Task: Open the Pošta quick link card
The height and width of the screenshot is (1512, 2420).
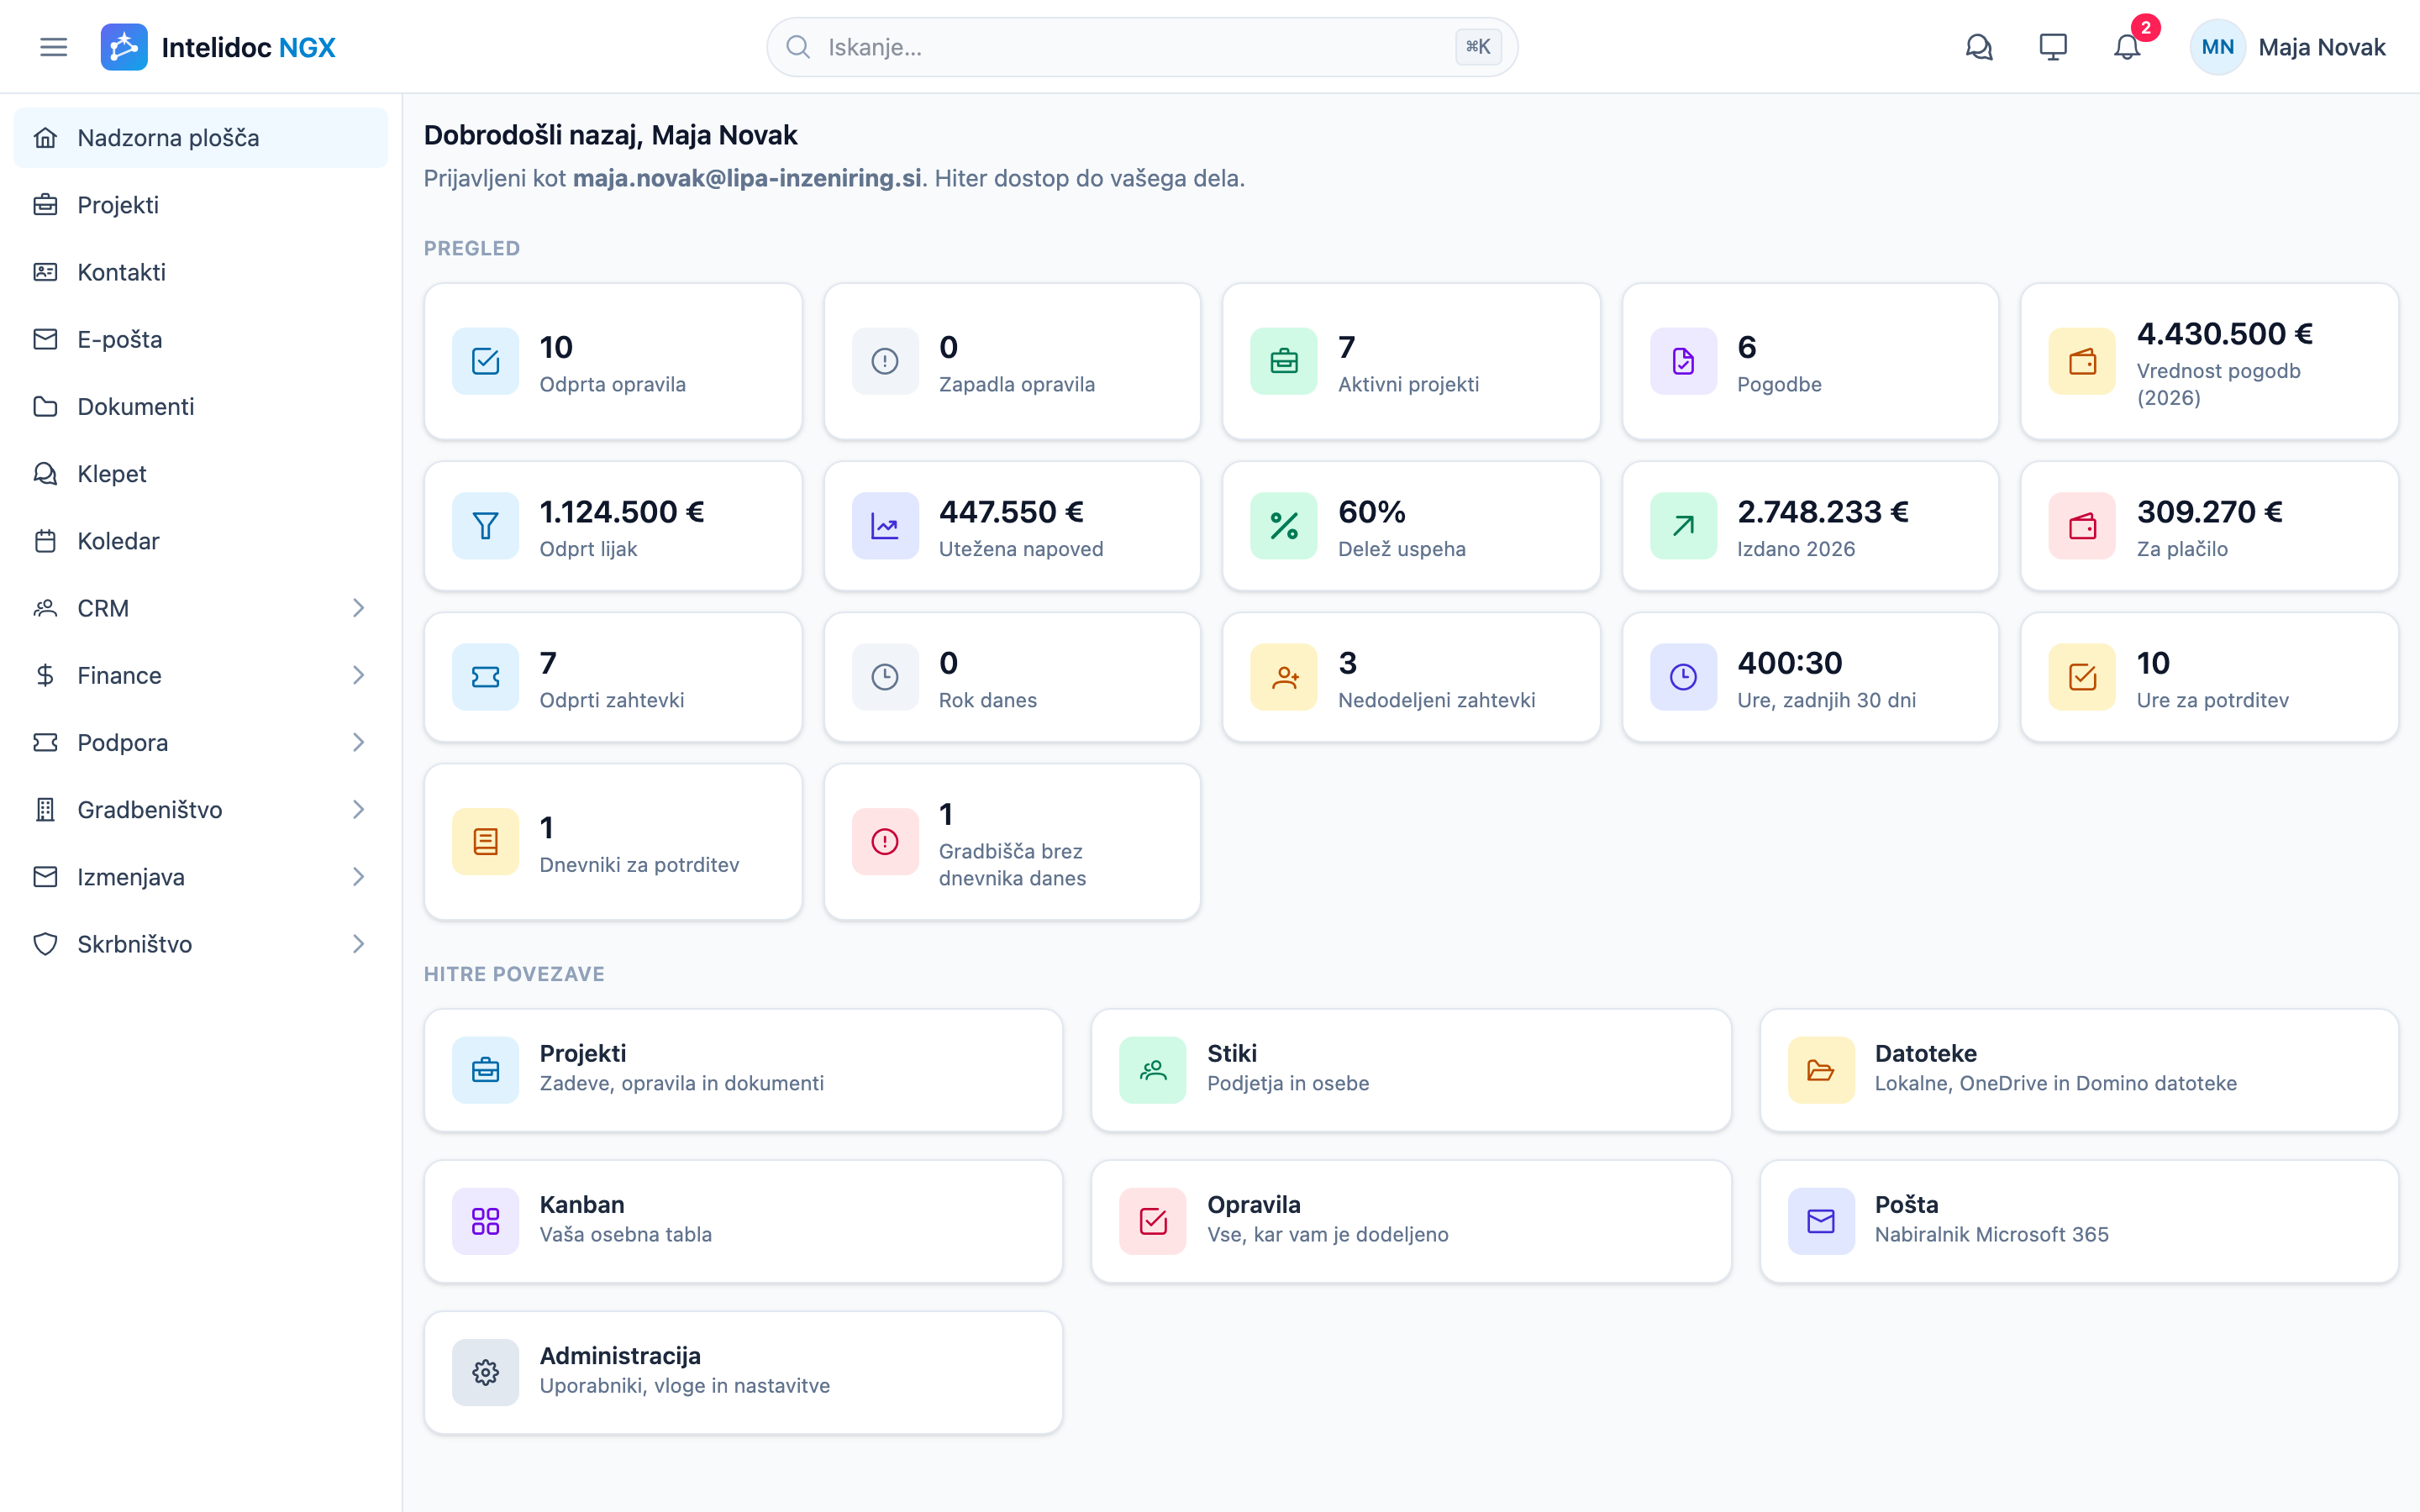Action: click(x=2079, y=1221)
